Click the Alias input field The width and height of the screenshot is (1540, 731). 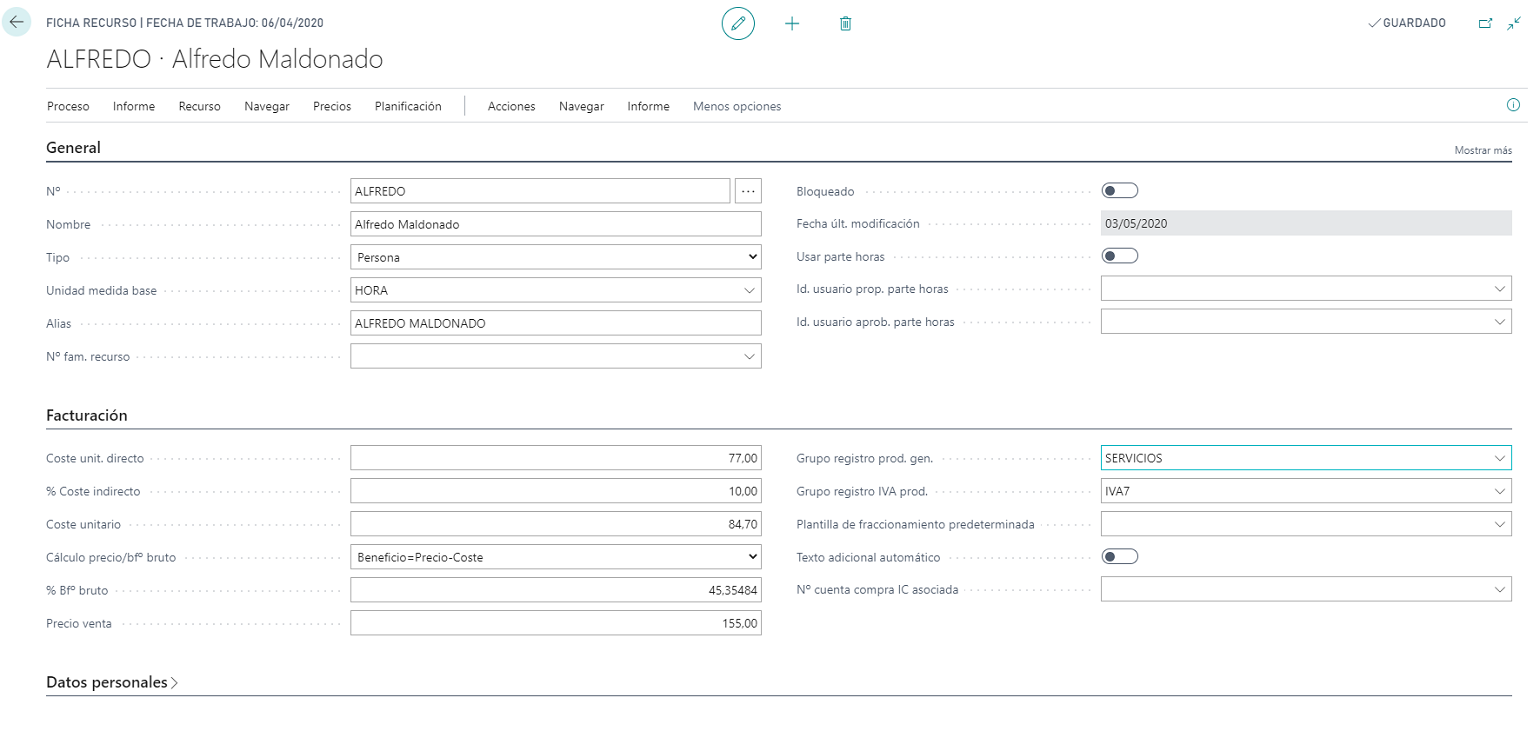click(556, 323)
